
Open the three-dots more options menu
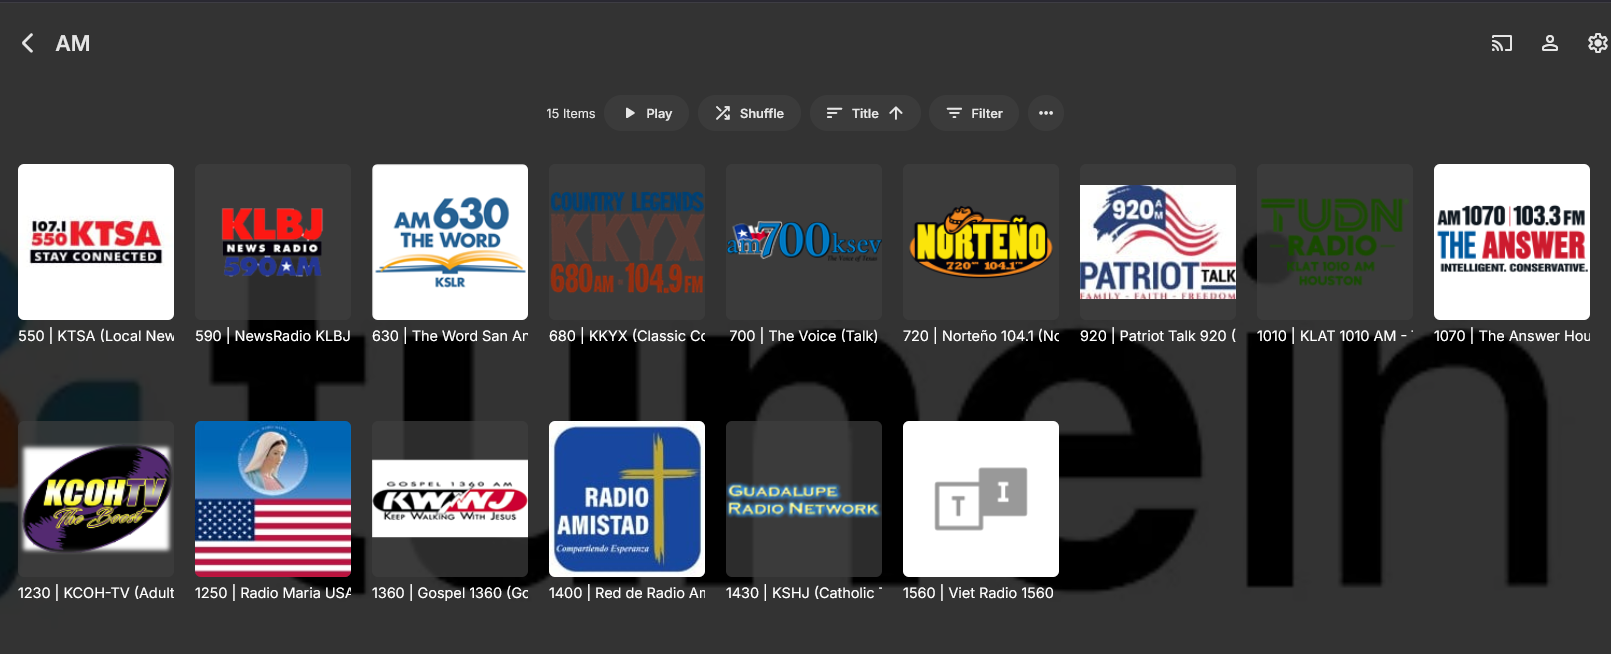click(1046, 113)
